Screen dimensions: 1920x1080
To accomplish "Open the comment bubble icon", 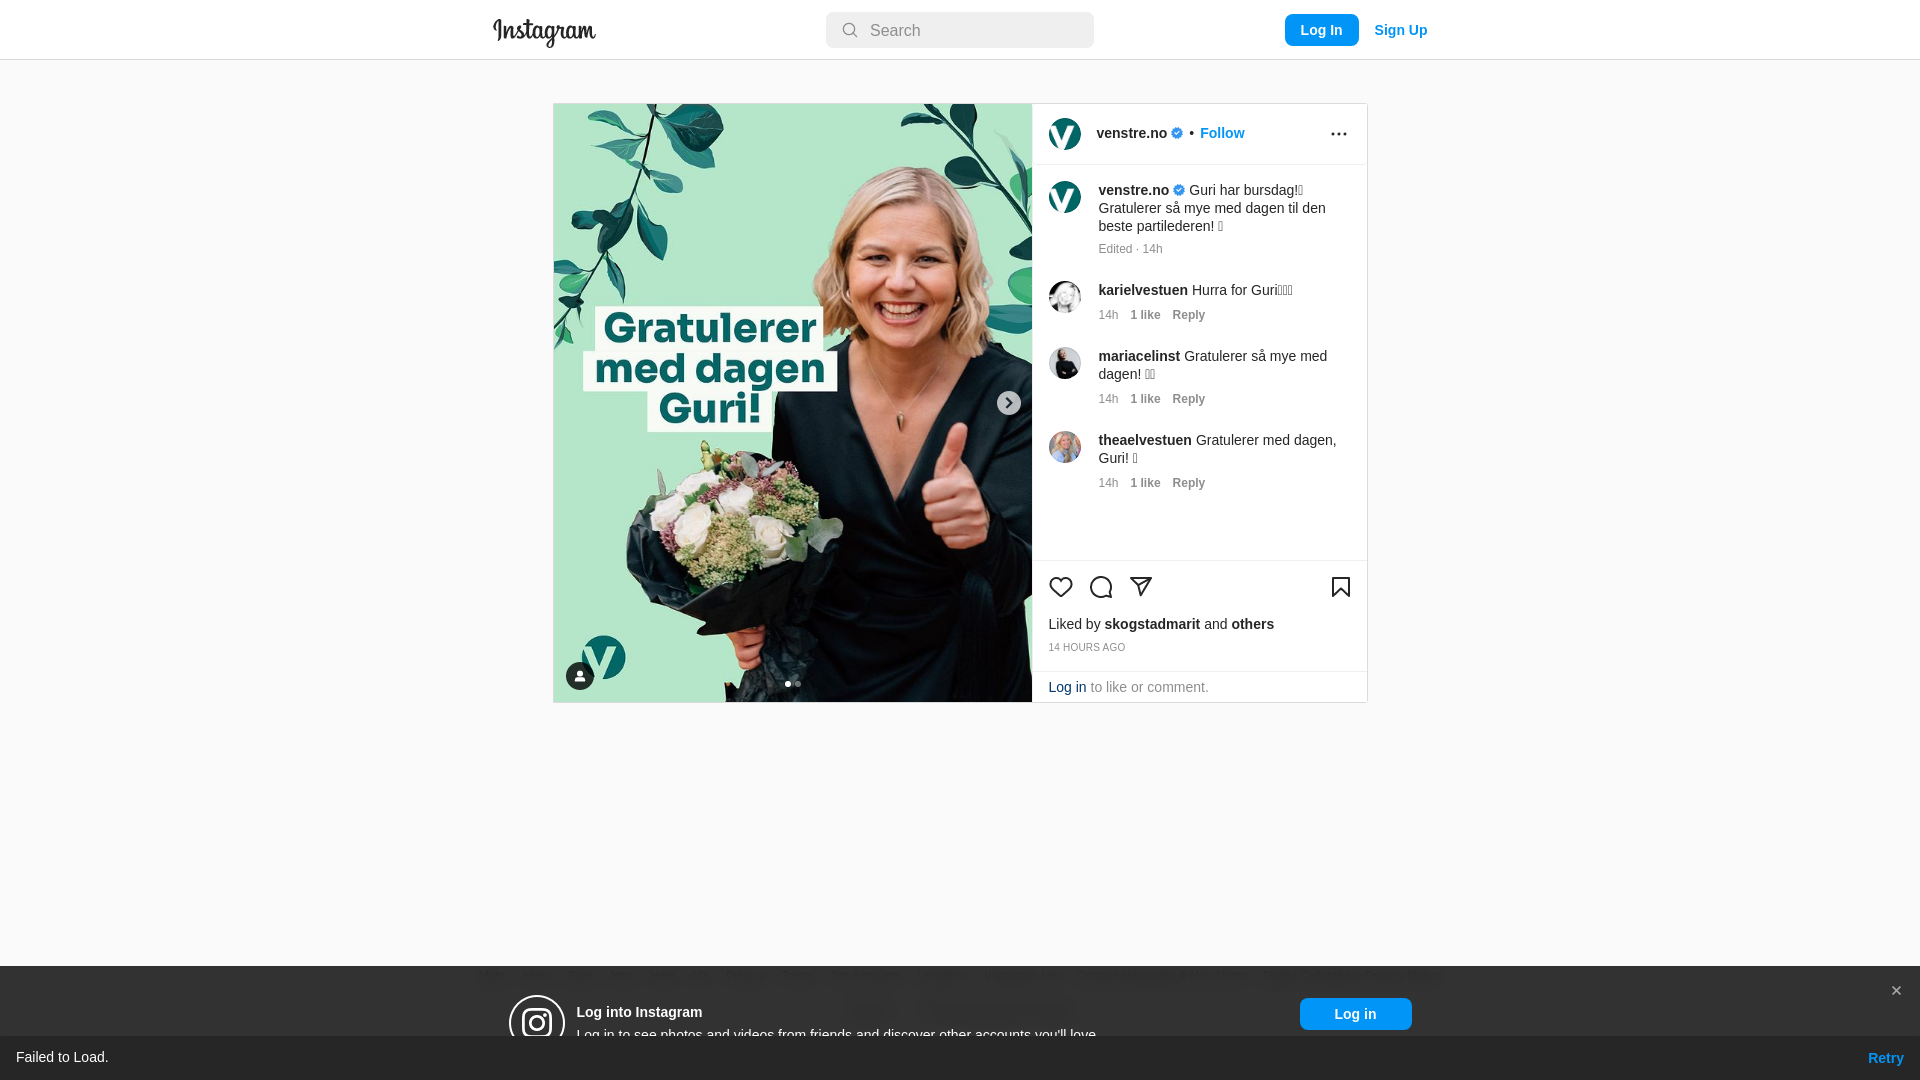I will click(x=1101, y=587).
